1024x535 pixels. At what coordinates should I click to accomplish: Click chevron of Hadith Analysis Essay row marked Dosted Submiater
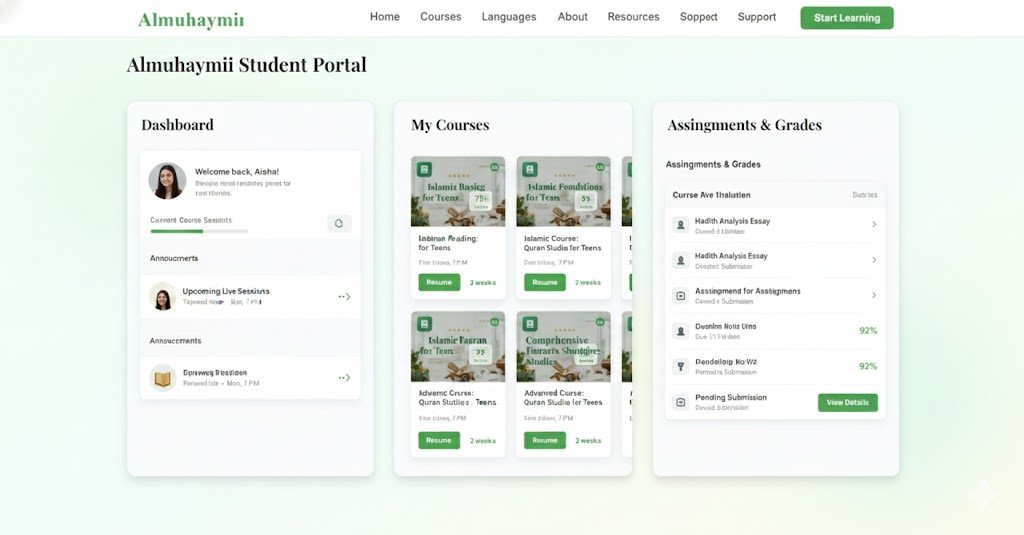pos(874,260)
